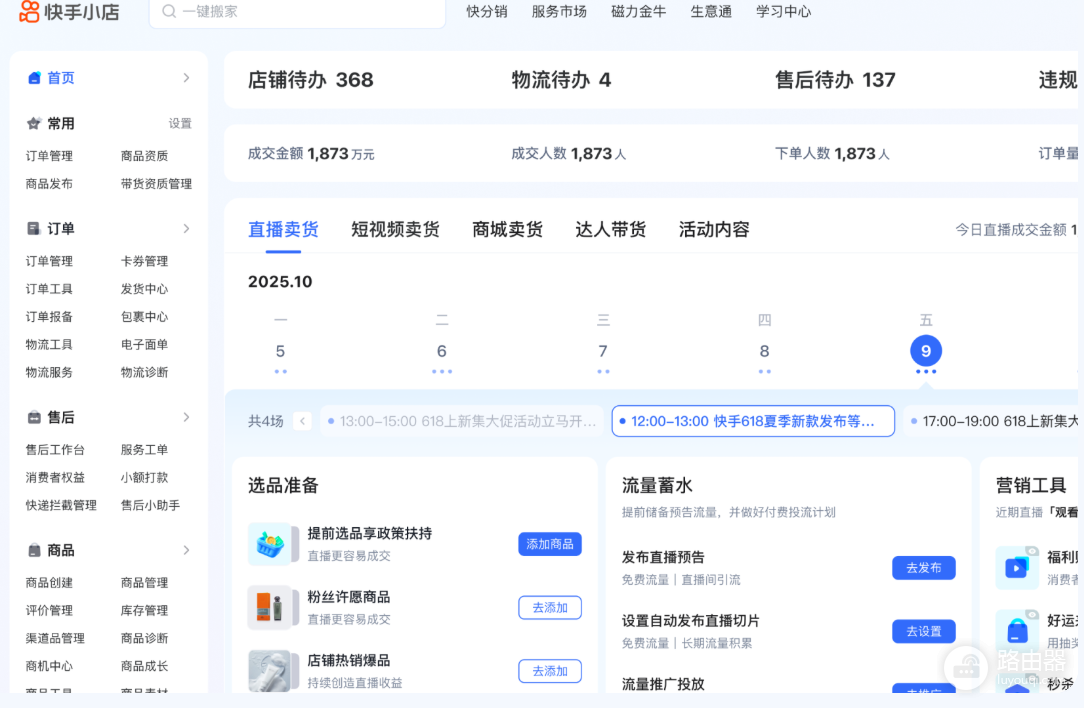Expand the 首页 chevron arrow
This screenshot has width=1084, height=708.
[186, 77]
